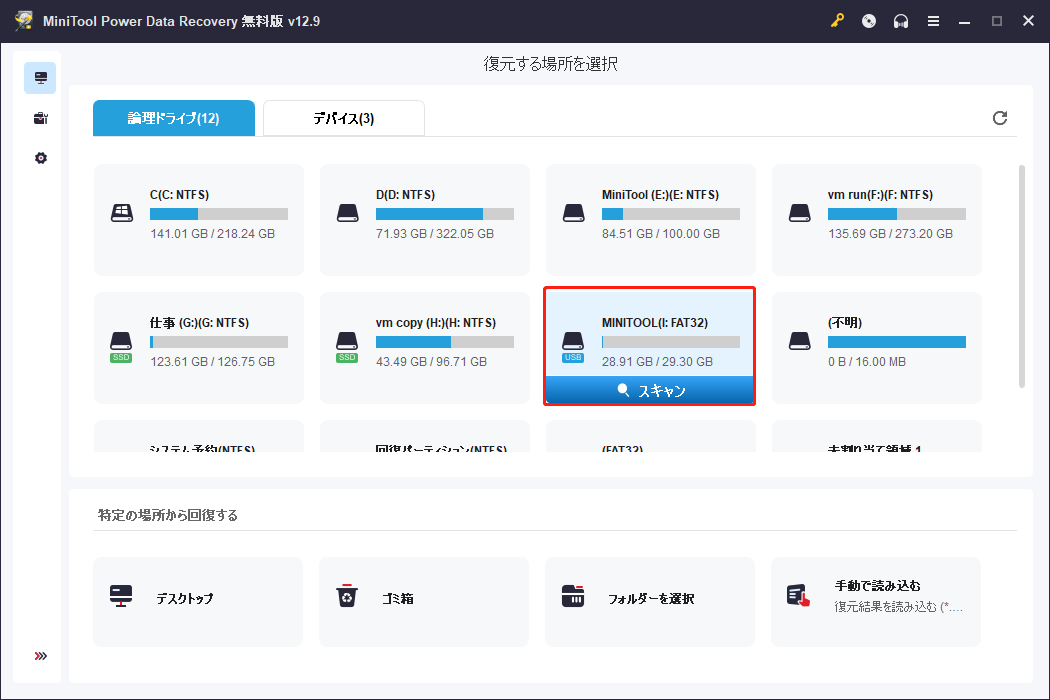The image size is (1050, 700).
Task: Select the data recovery monitor sidebar icon
Action: point(40,78)
